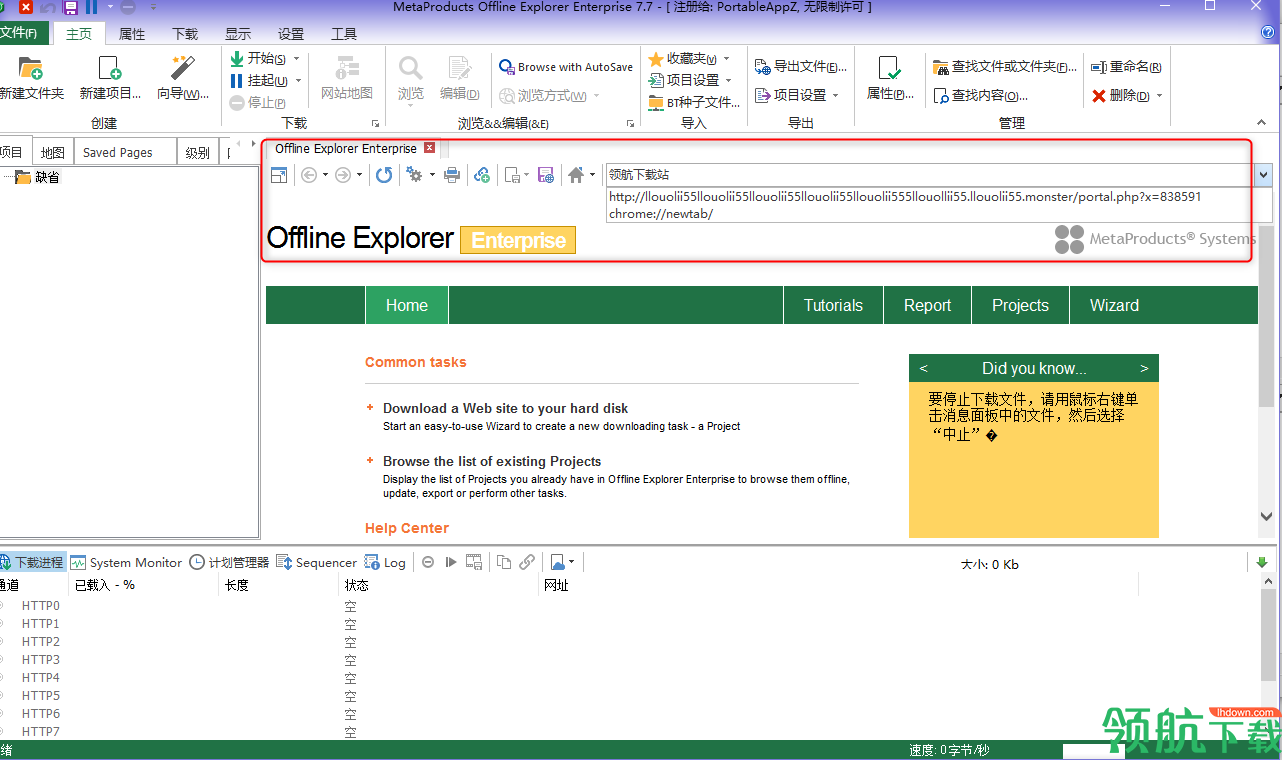Click 导出文件 export button
This screenshot has height=760, width=1282.
[801, 67]
